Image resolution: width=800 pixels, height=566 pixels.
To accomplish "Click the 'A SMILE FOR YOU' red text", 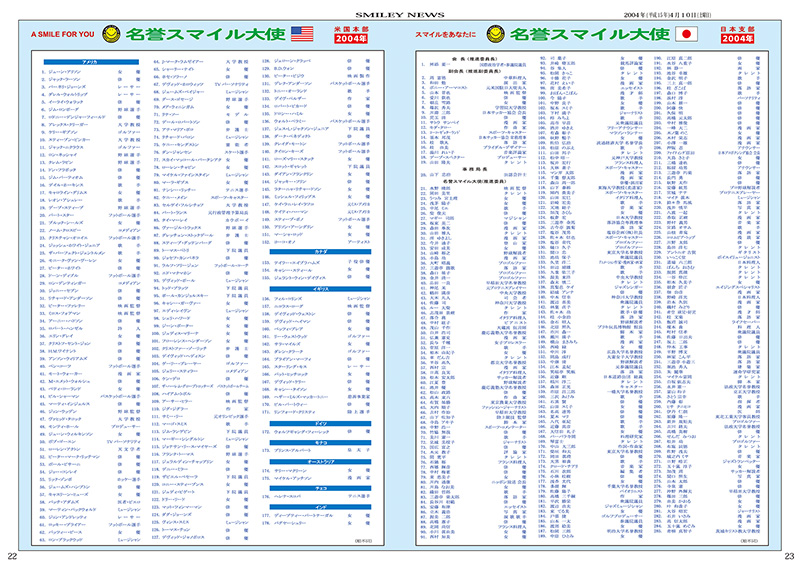I will point(63,35).
